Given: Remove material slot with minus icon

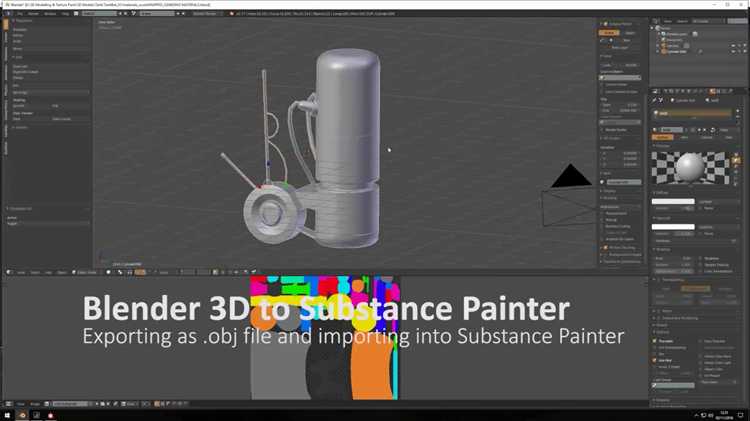Looking at the screenshot, I should pos(737,117).
